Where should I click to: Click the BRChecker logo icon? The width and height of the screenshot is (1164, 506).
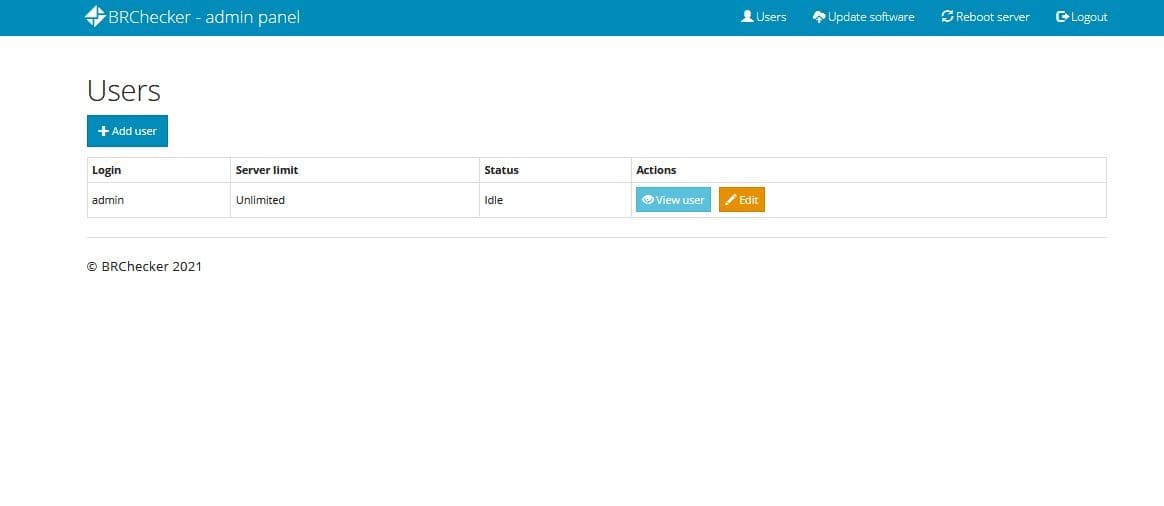click(x=95, y=16)
